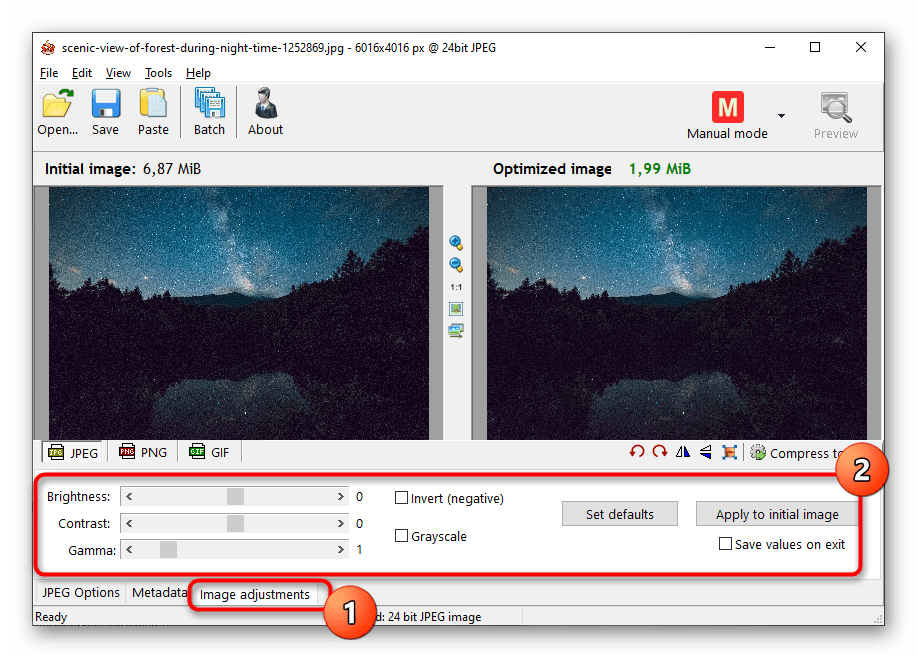Open the Preview magnifier tool

(836, 116)
